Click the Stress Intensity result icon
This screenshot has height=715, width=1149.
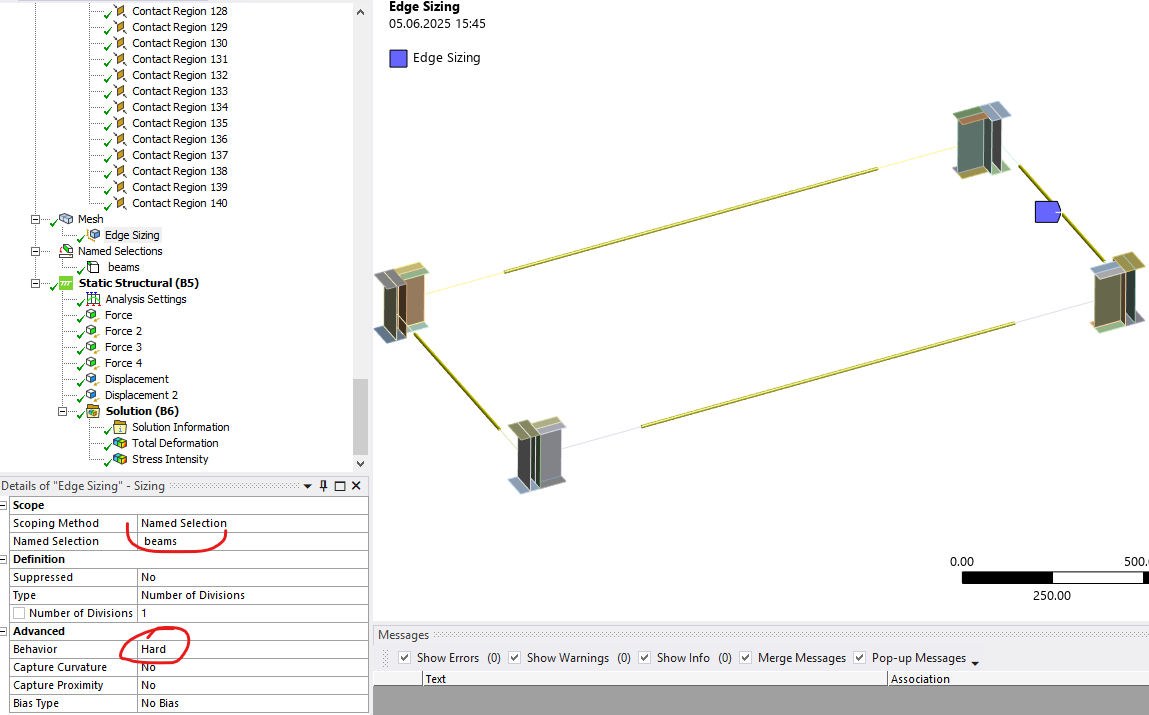point(120,459)
